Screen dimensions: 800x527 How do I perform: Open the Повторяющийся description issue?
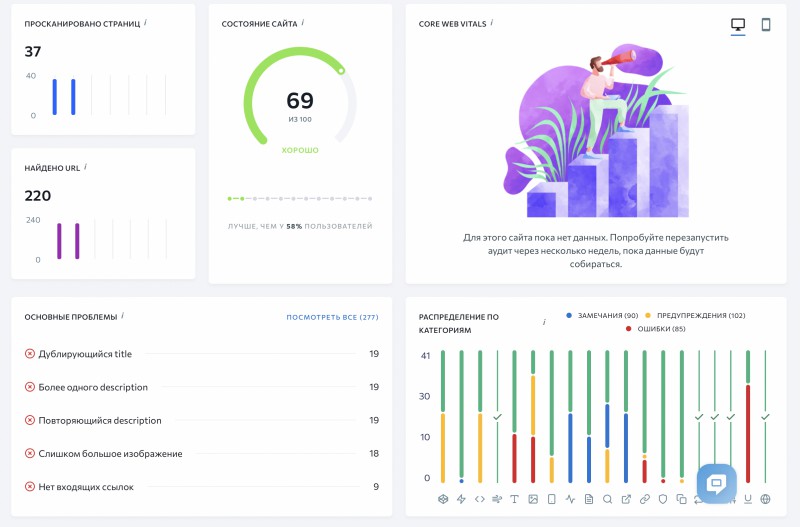click(202, 420)
